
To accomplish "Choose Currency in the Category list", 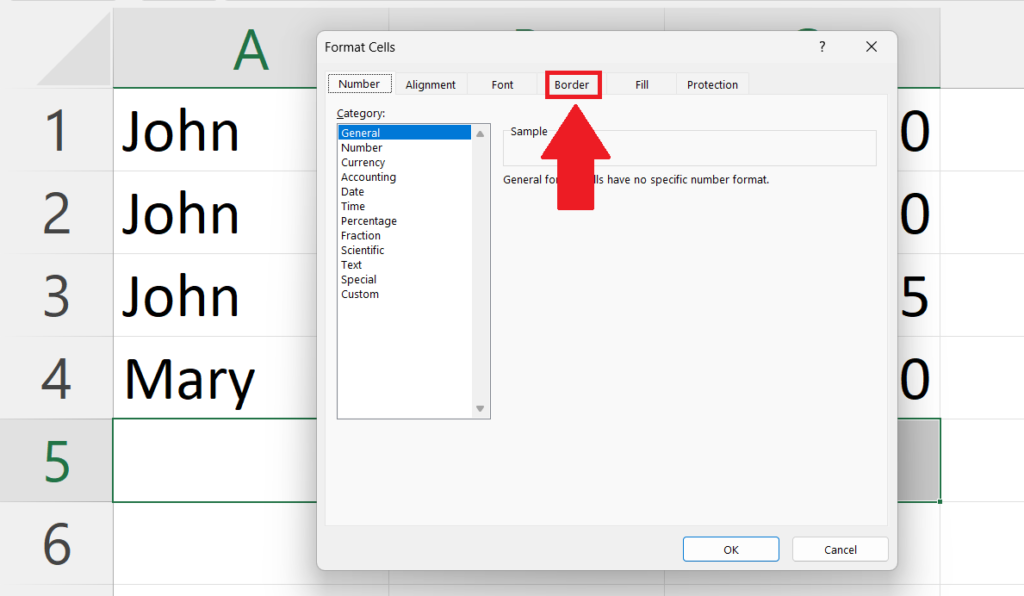I will 363,163.
